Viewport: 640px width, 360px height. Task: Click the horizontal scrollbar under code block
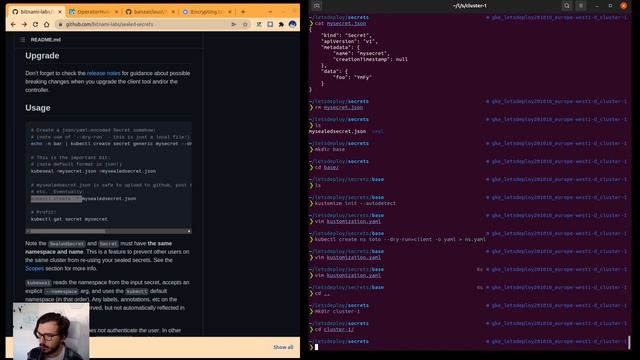68,231
